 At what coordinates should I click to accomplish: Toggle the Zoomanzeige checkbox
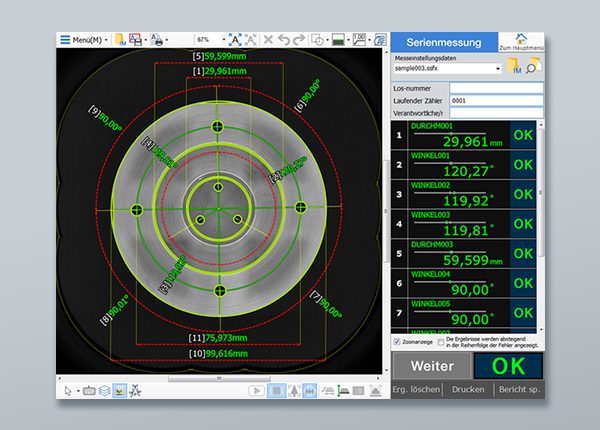pos(397,342)
